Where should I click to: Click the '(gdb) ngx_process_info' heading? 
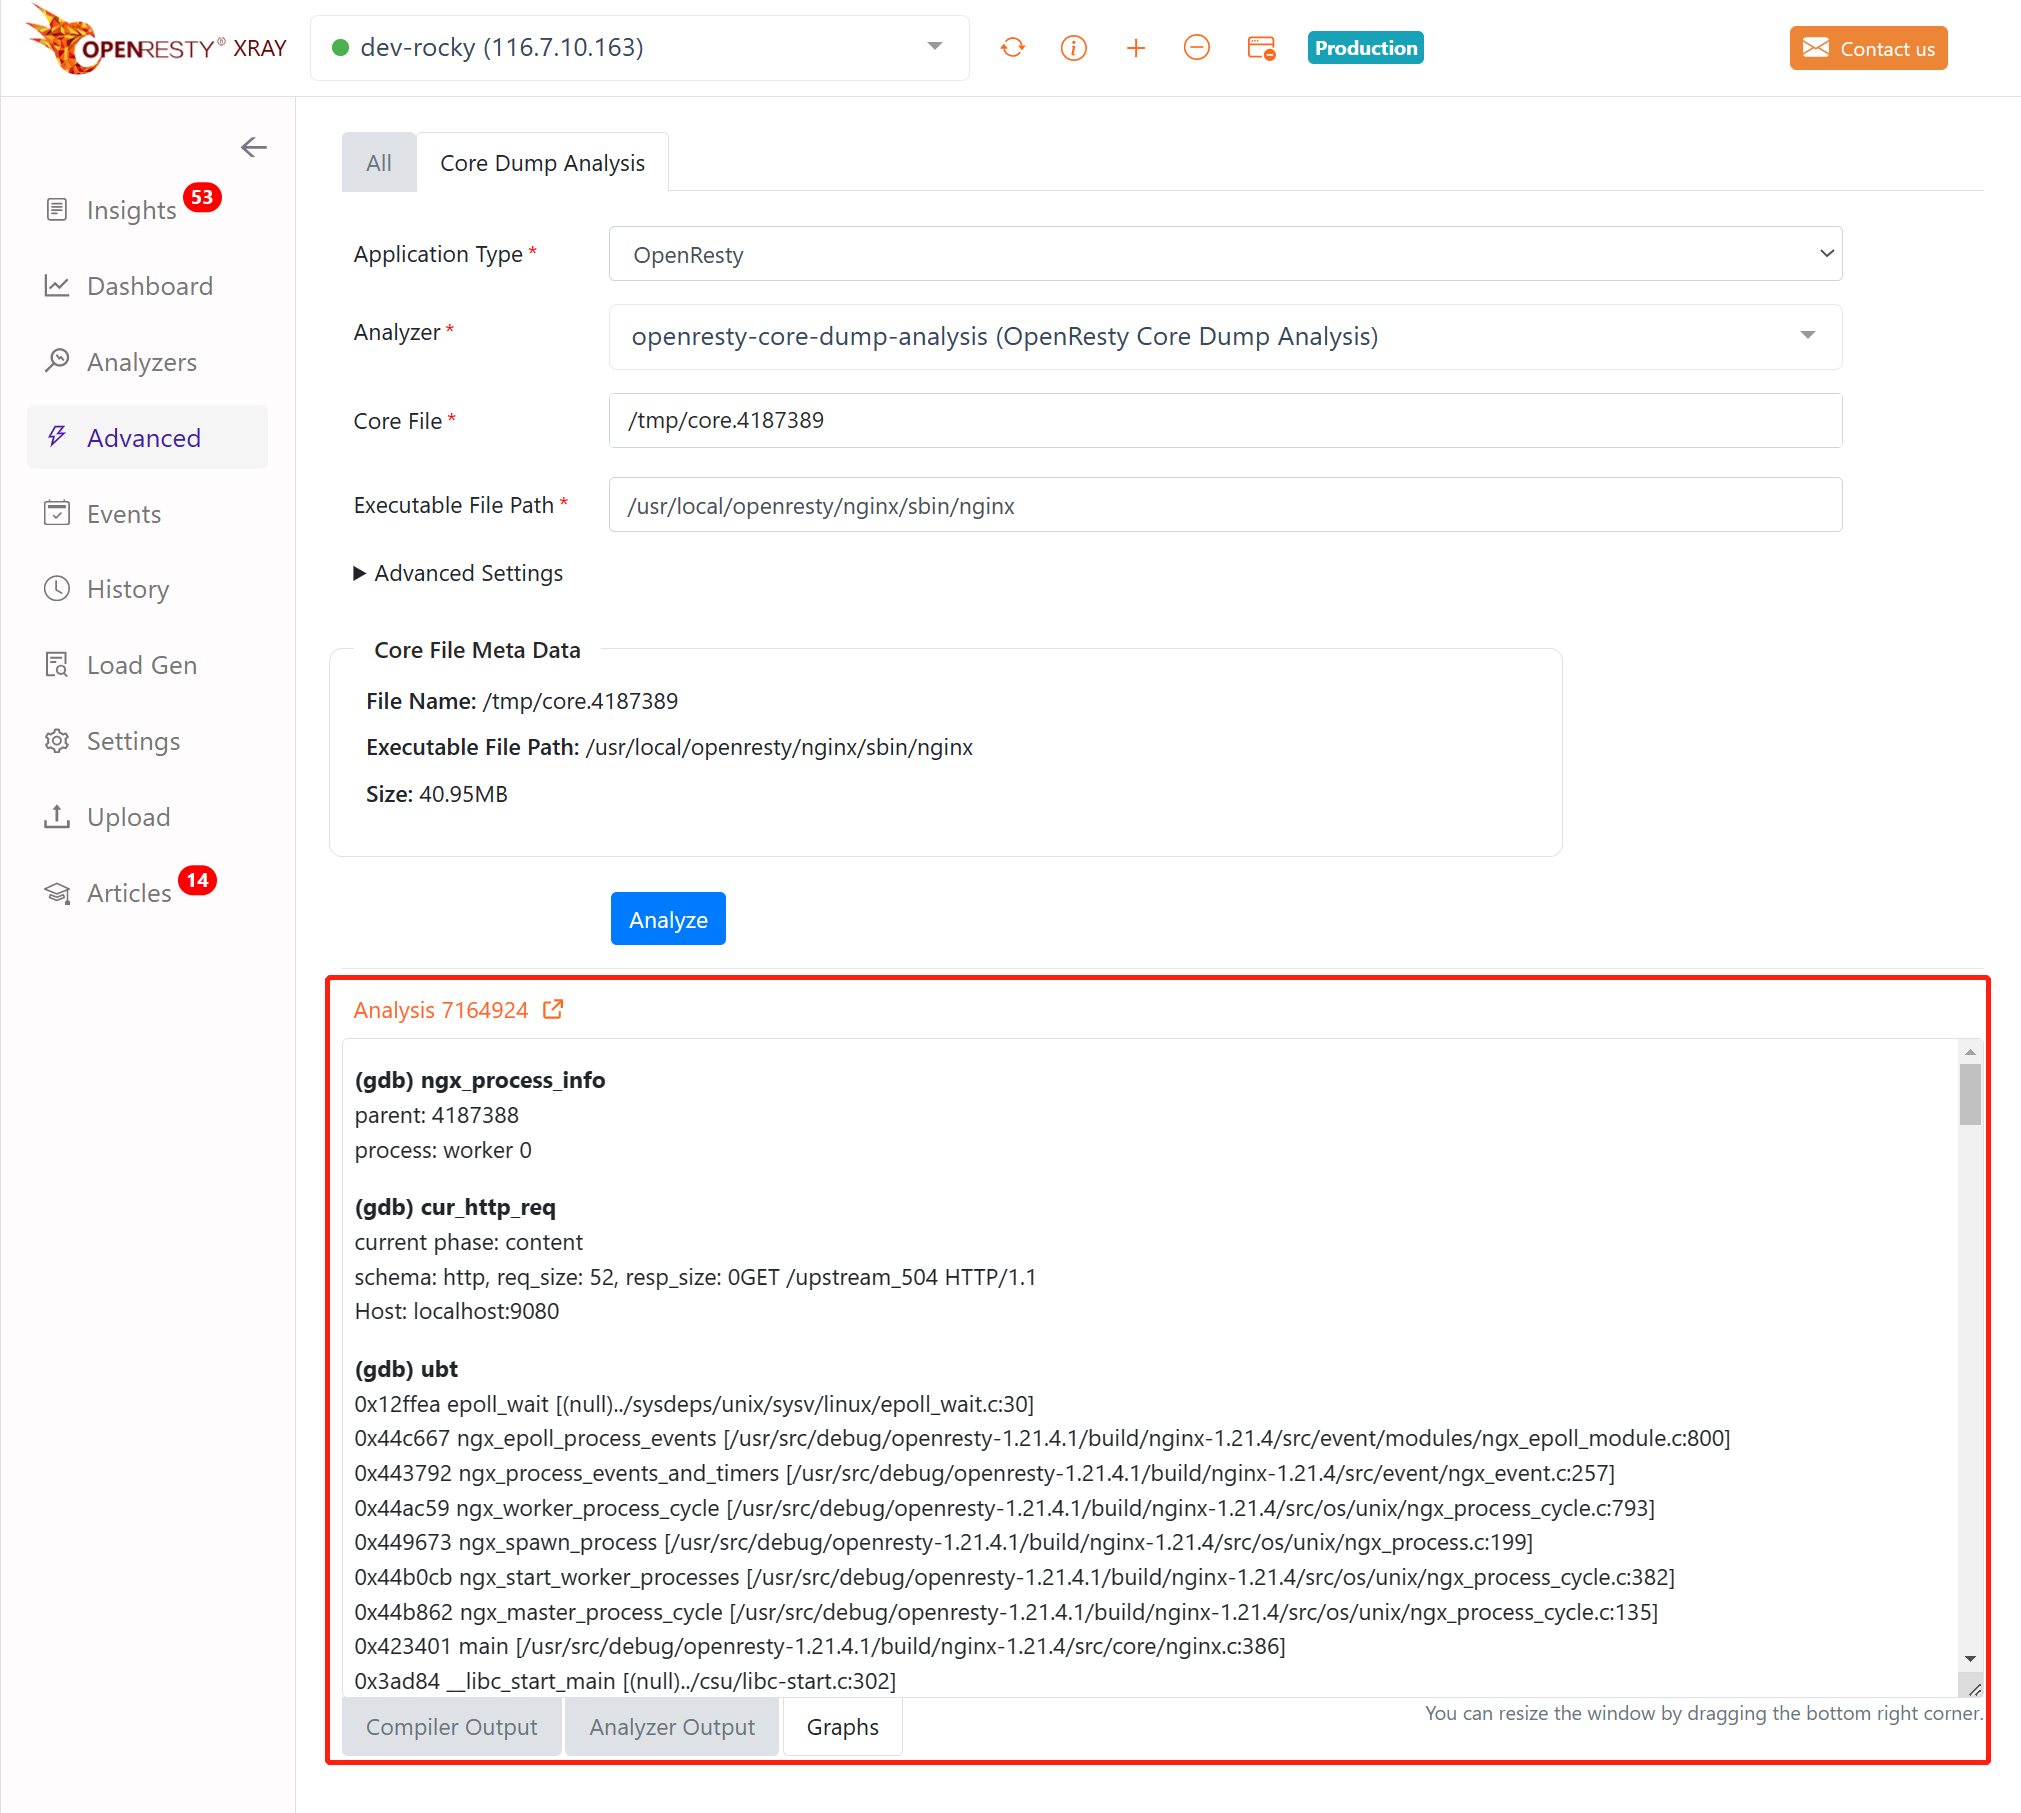point(480,1080)
